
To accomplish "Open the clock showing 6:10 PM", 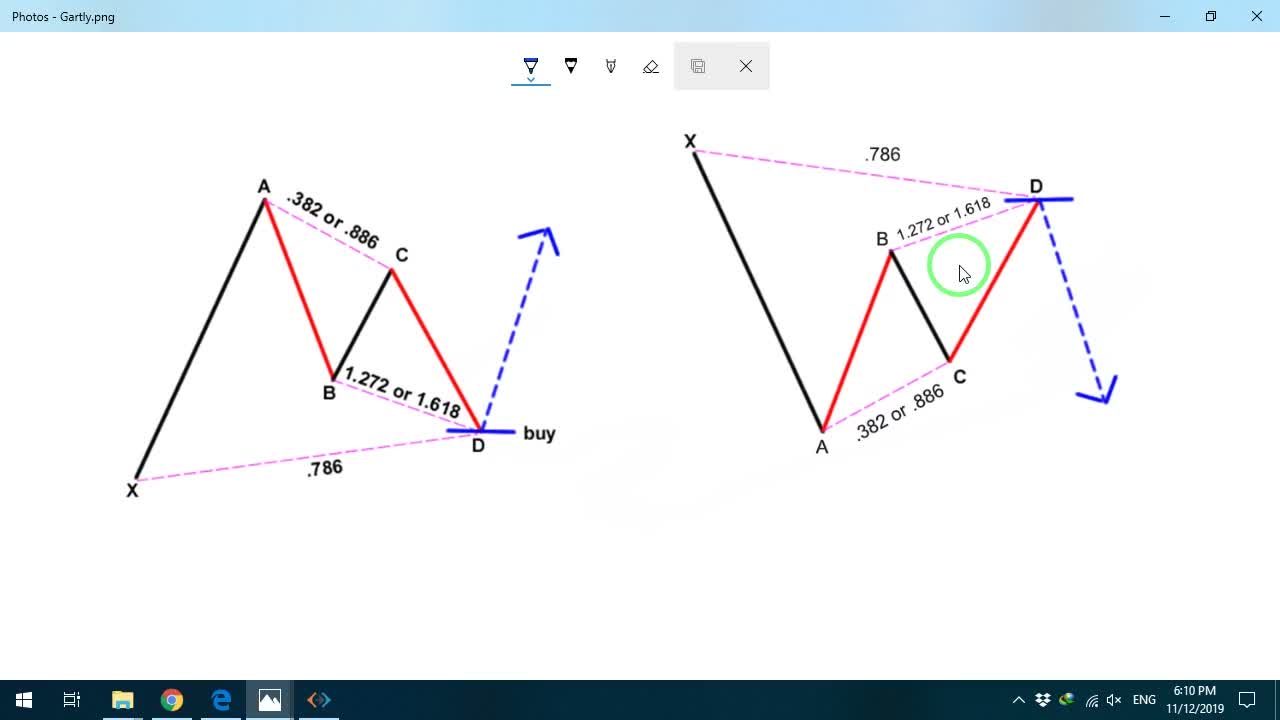I will tap(1195, 700).
